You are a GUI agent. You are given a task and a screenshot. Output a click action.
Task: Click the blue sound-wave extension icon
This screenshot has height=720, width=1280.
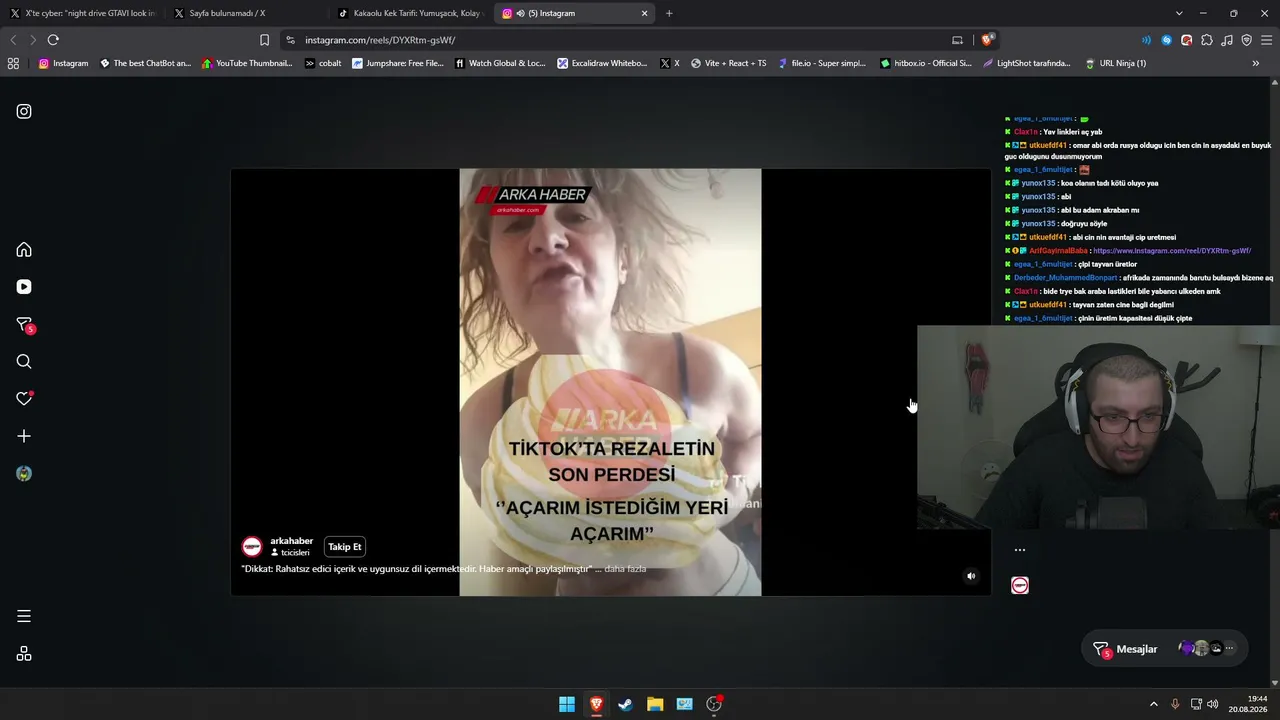coord(1146,40)
